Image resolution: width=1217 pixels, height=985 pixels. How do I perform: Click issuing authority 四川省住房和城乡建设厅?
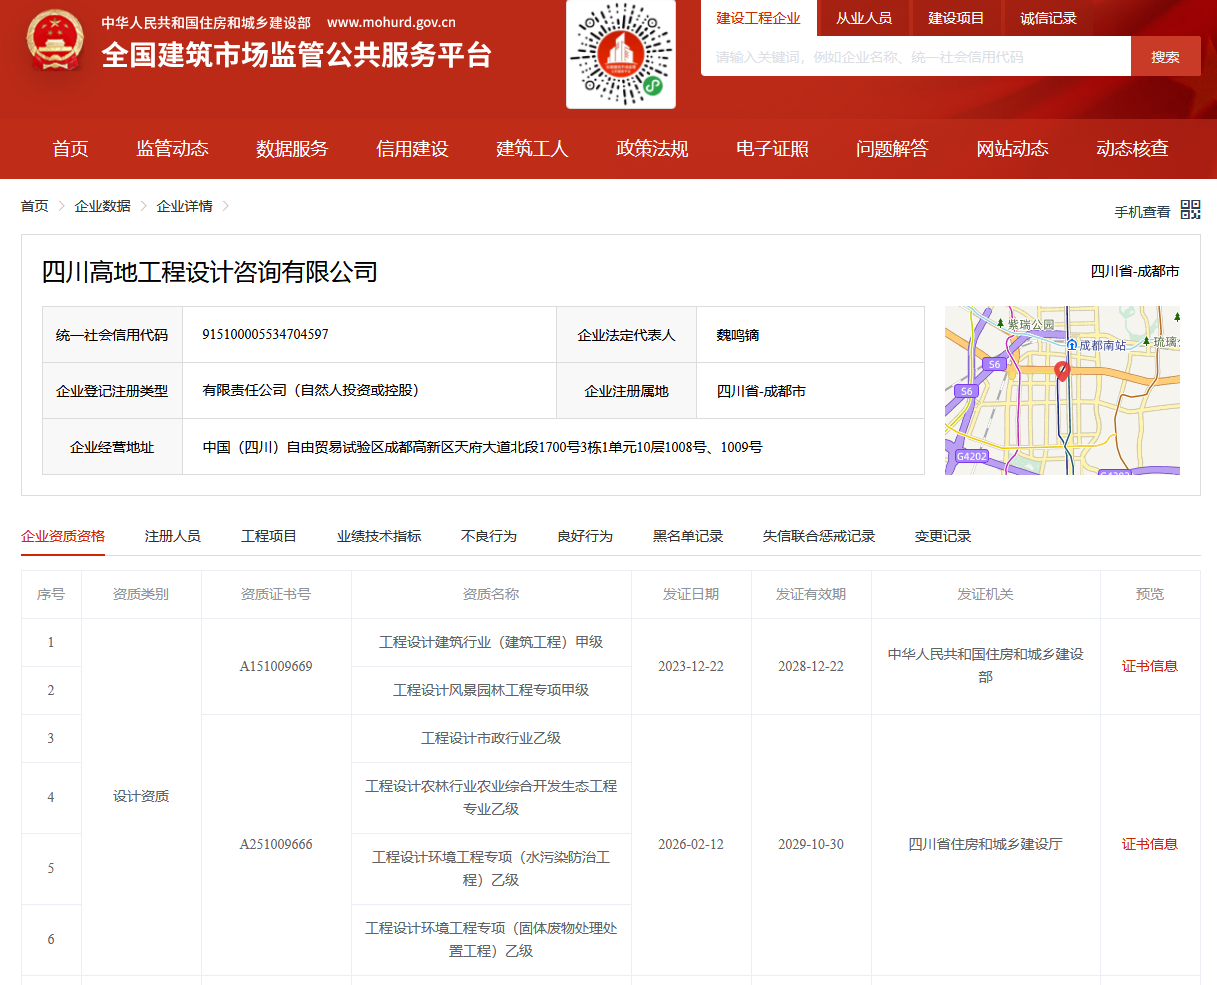tap(985, 844)
